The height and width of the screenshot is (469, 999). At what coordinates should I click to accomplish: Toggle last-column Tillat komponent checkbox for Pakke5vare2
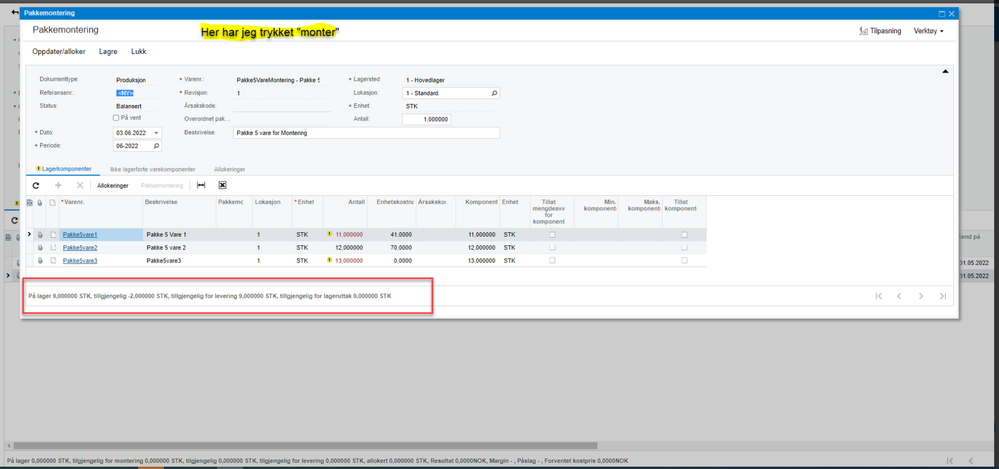point(684,247)
